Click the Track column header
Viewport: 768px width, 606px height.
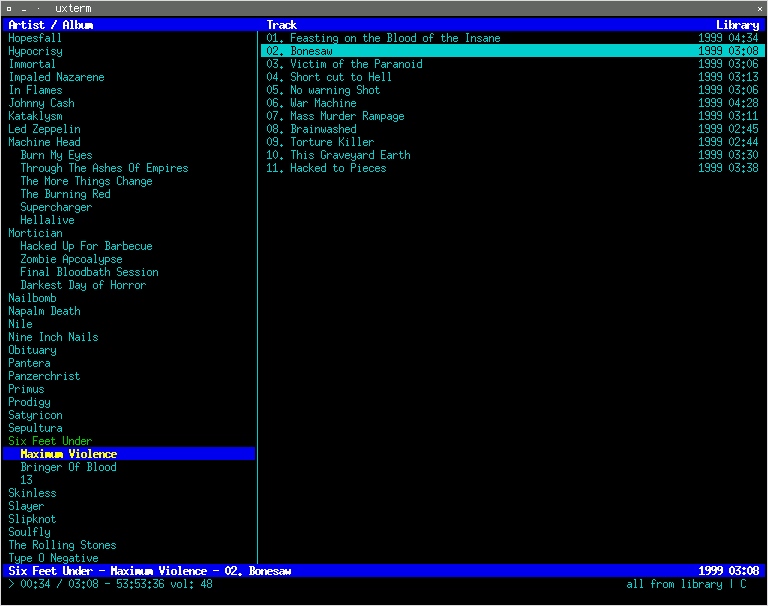(282, 25)
